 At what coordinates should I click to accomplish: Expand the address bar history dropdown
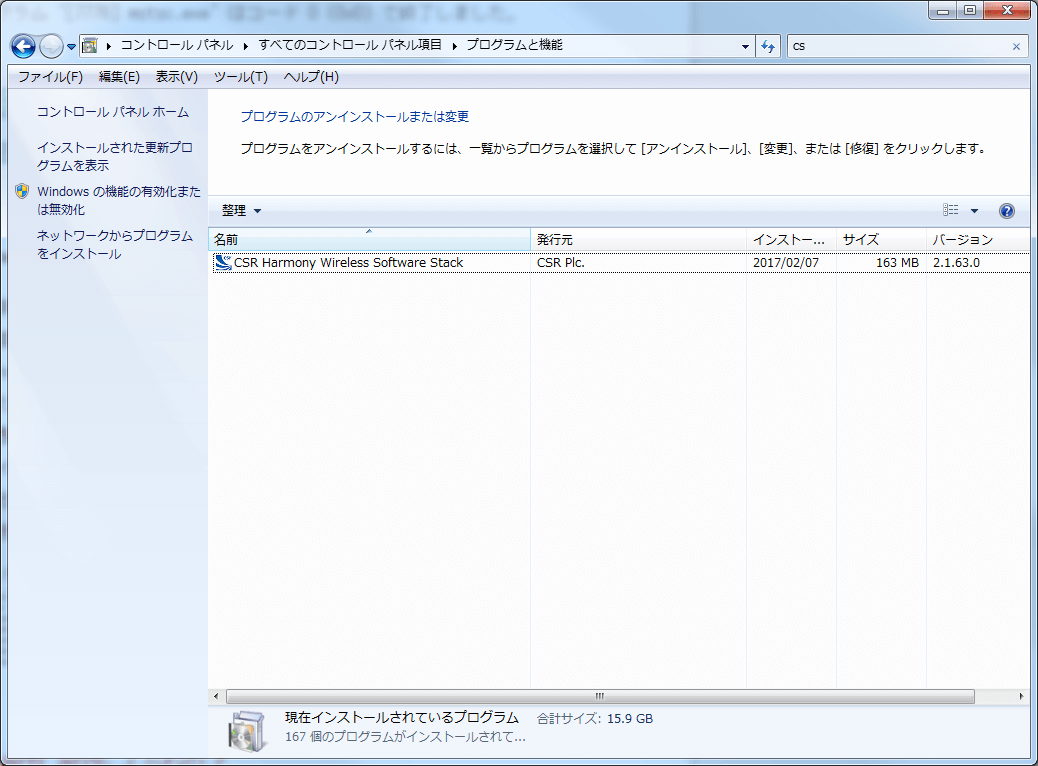[746, 46]
